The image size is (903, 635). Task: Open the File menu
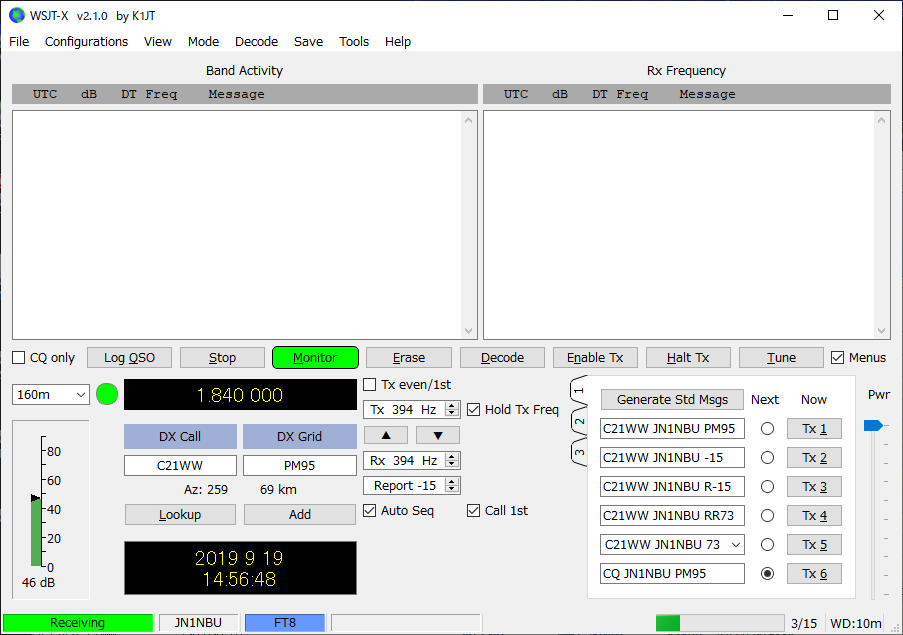[x=19, y=41]
